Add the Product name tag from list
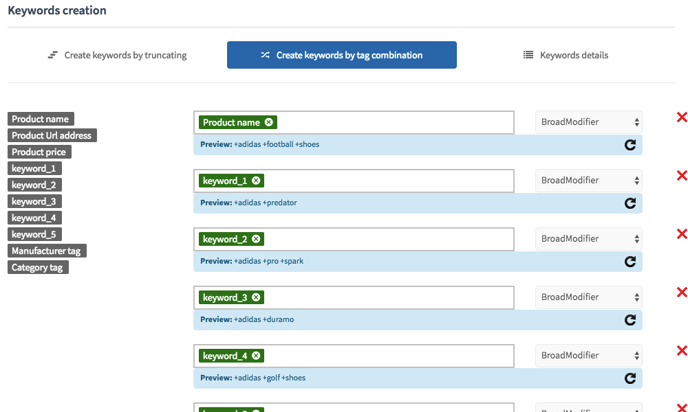Screen dimensions: 688x412 click(x=40, y=119)
